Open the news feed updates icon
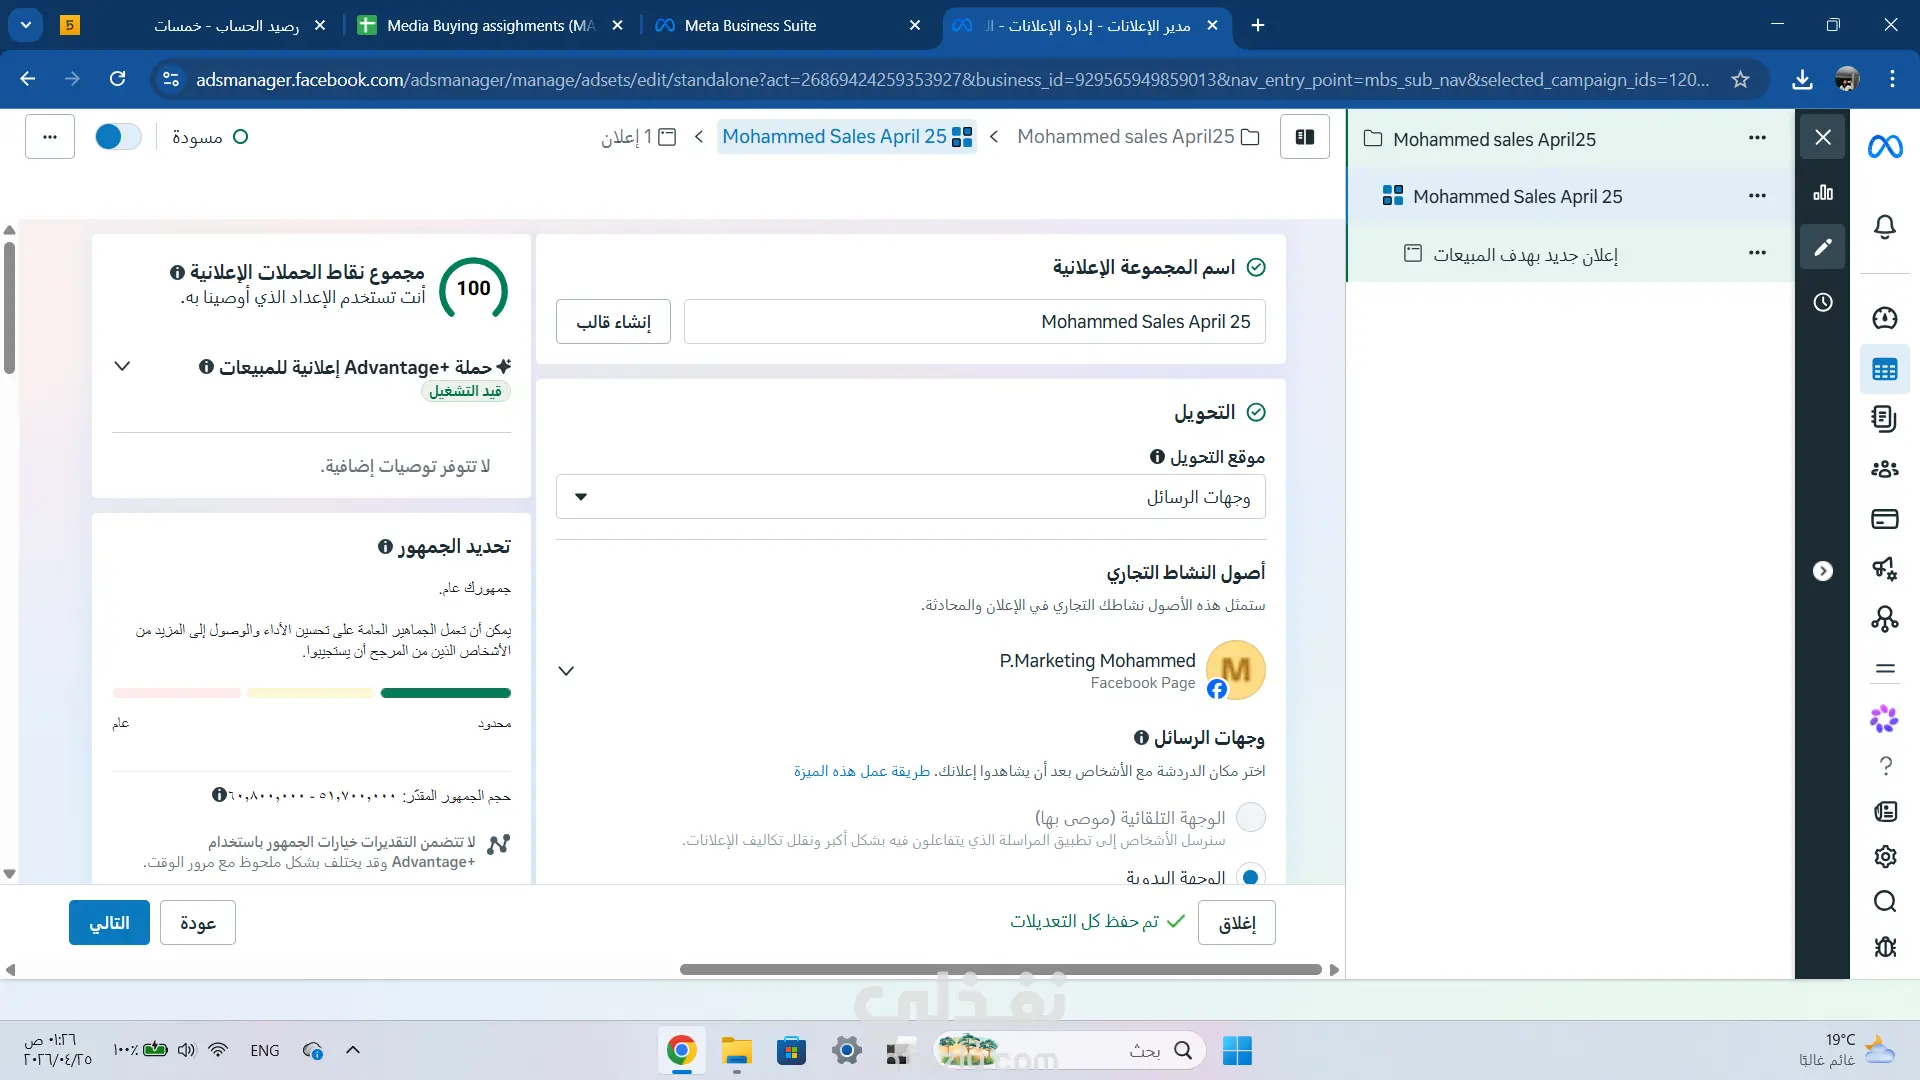Image resolution: width=1920 pixels, height=1080 pixels. click(x=1885, y=811)
